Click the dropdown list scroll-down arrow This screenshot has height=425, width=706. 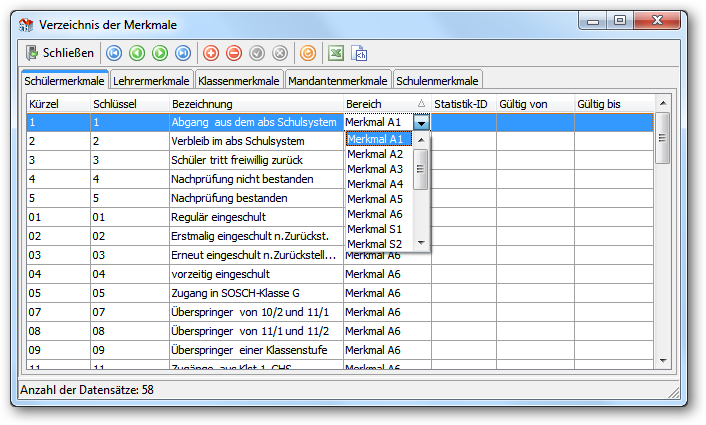click(x=421, y=243)
